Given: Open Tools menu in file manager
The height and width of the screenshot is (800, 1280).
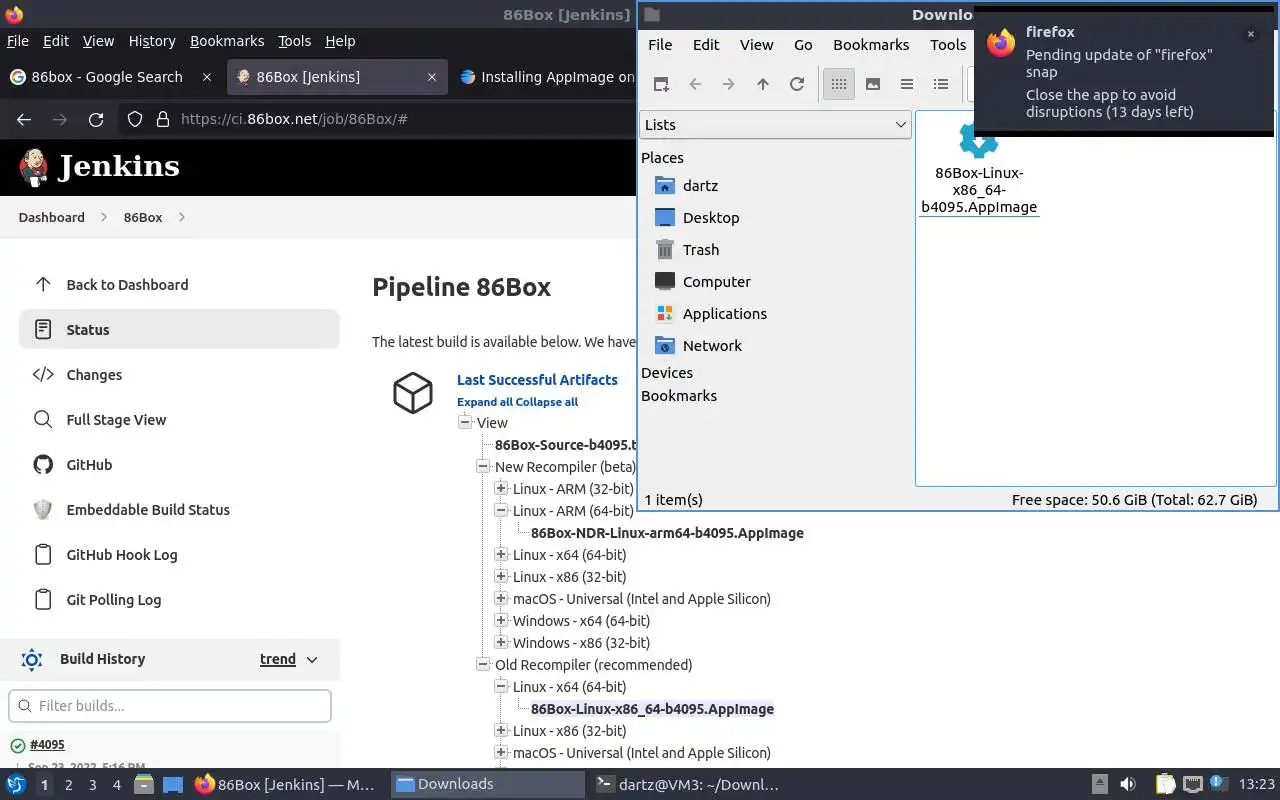Looking at the screenshot, I should (948, 45).
